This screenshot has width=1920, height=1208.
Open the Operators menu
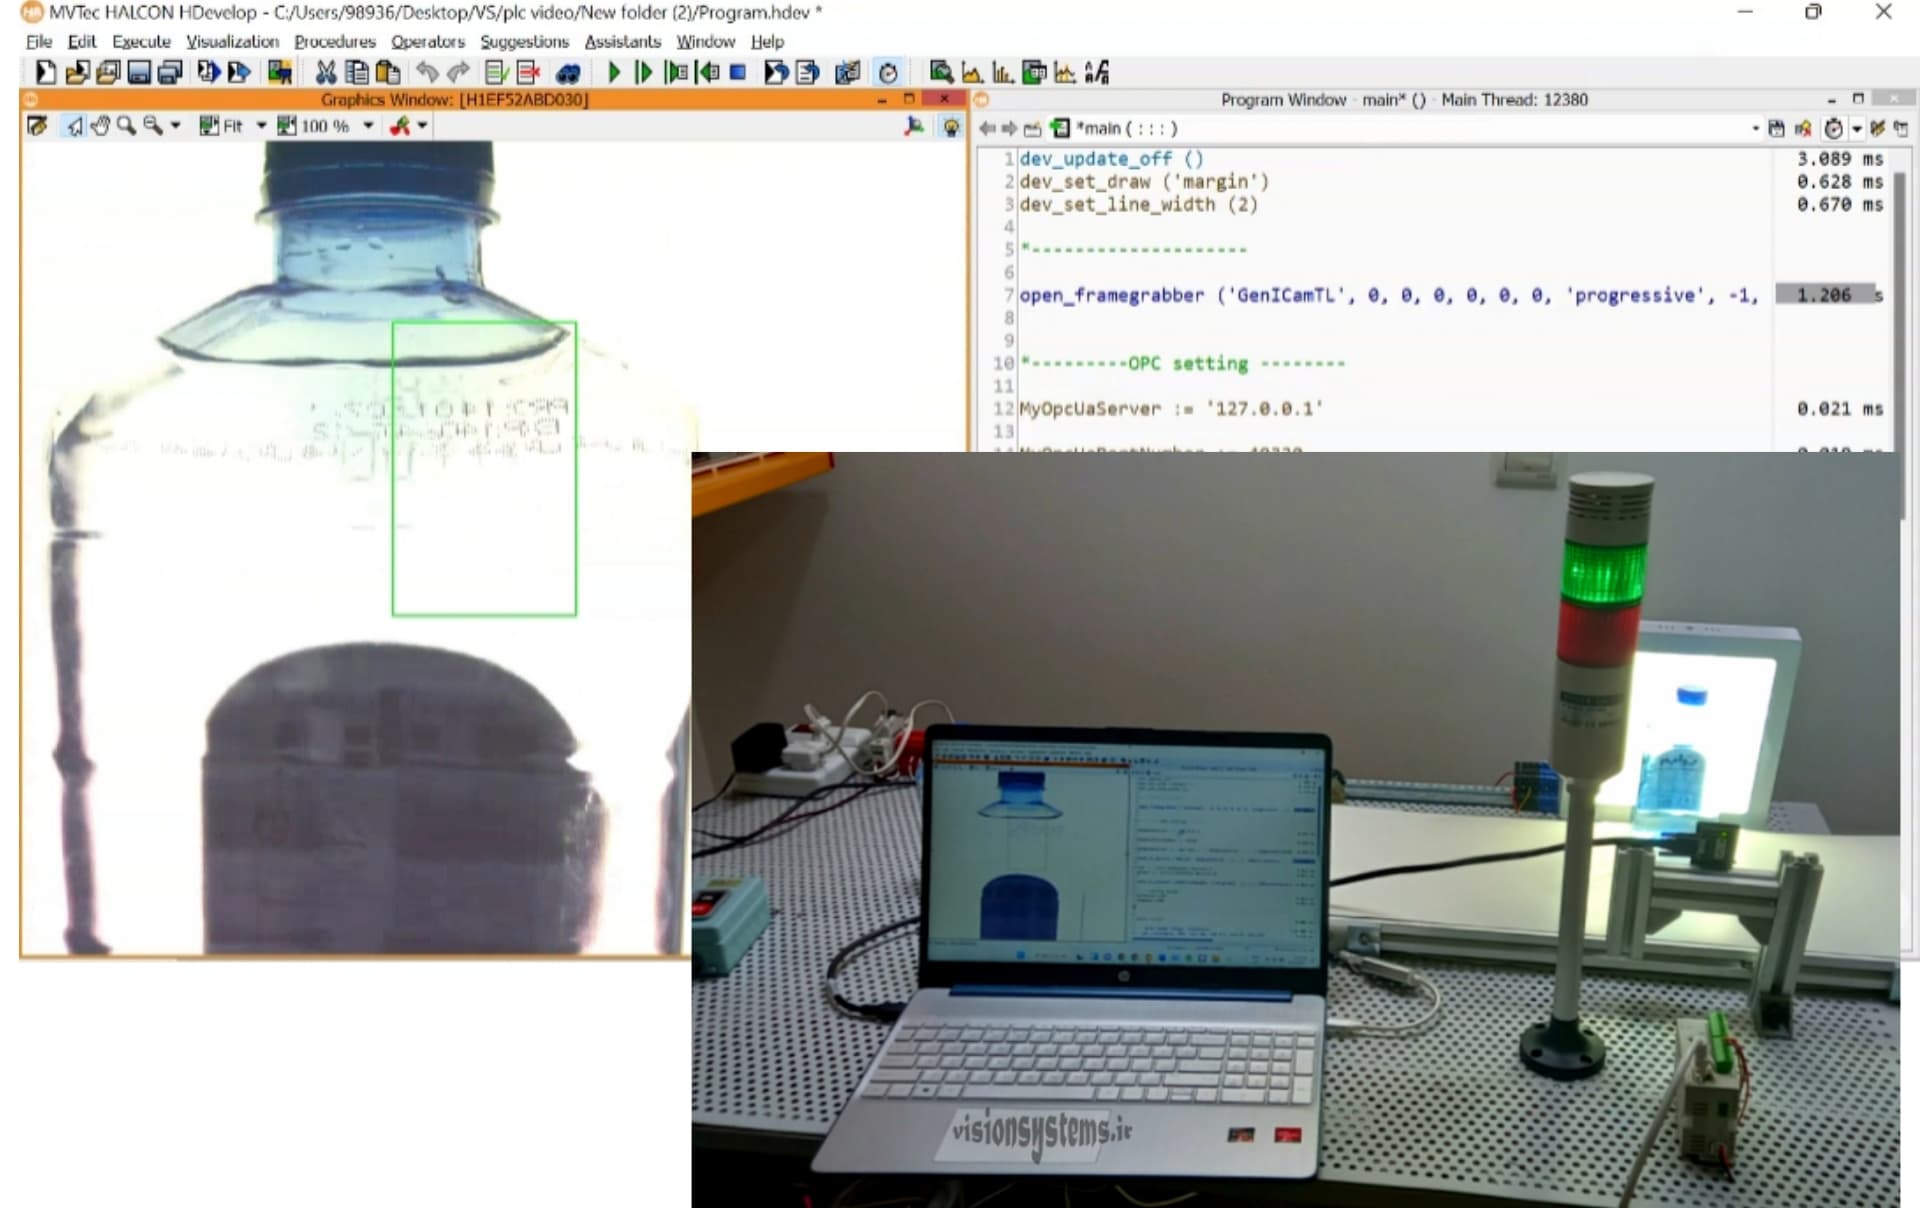tap(428, 41)
